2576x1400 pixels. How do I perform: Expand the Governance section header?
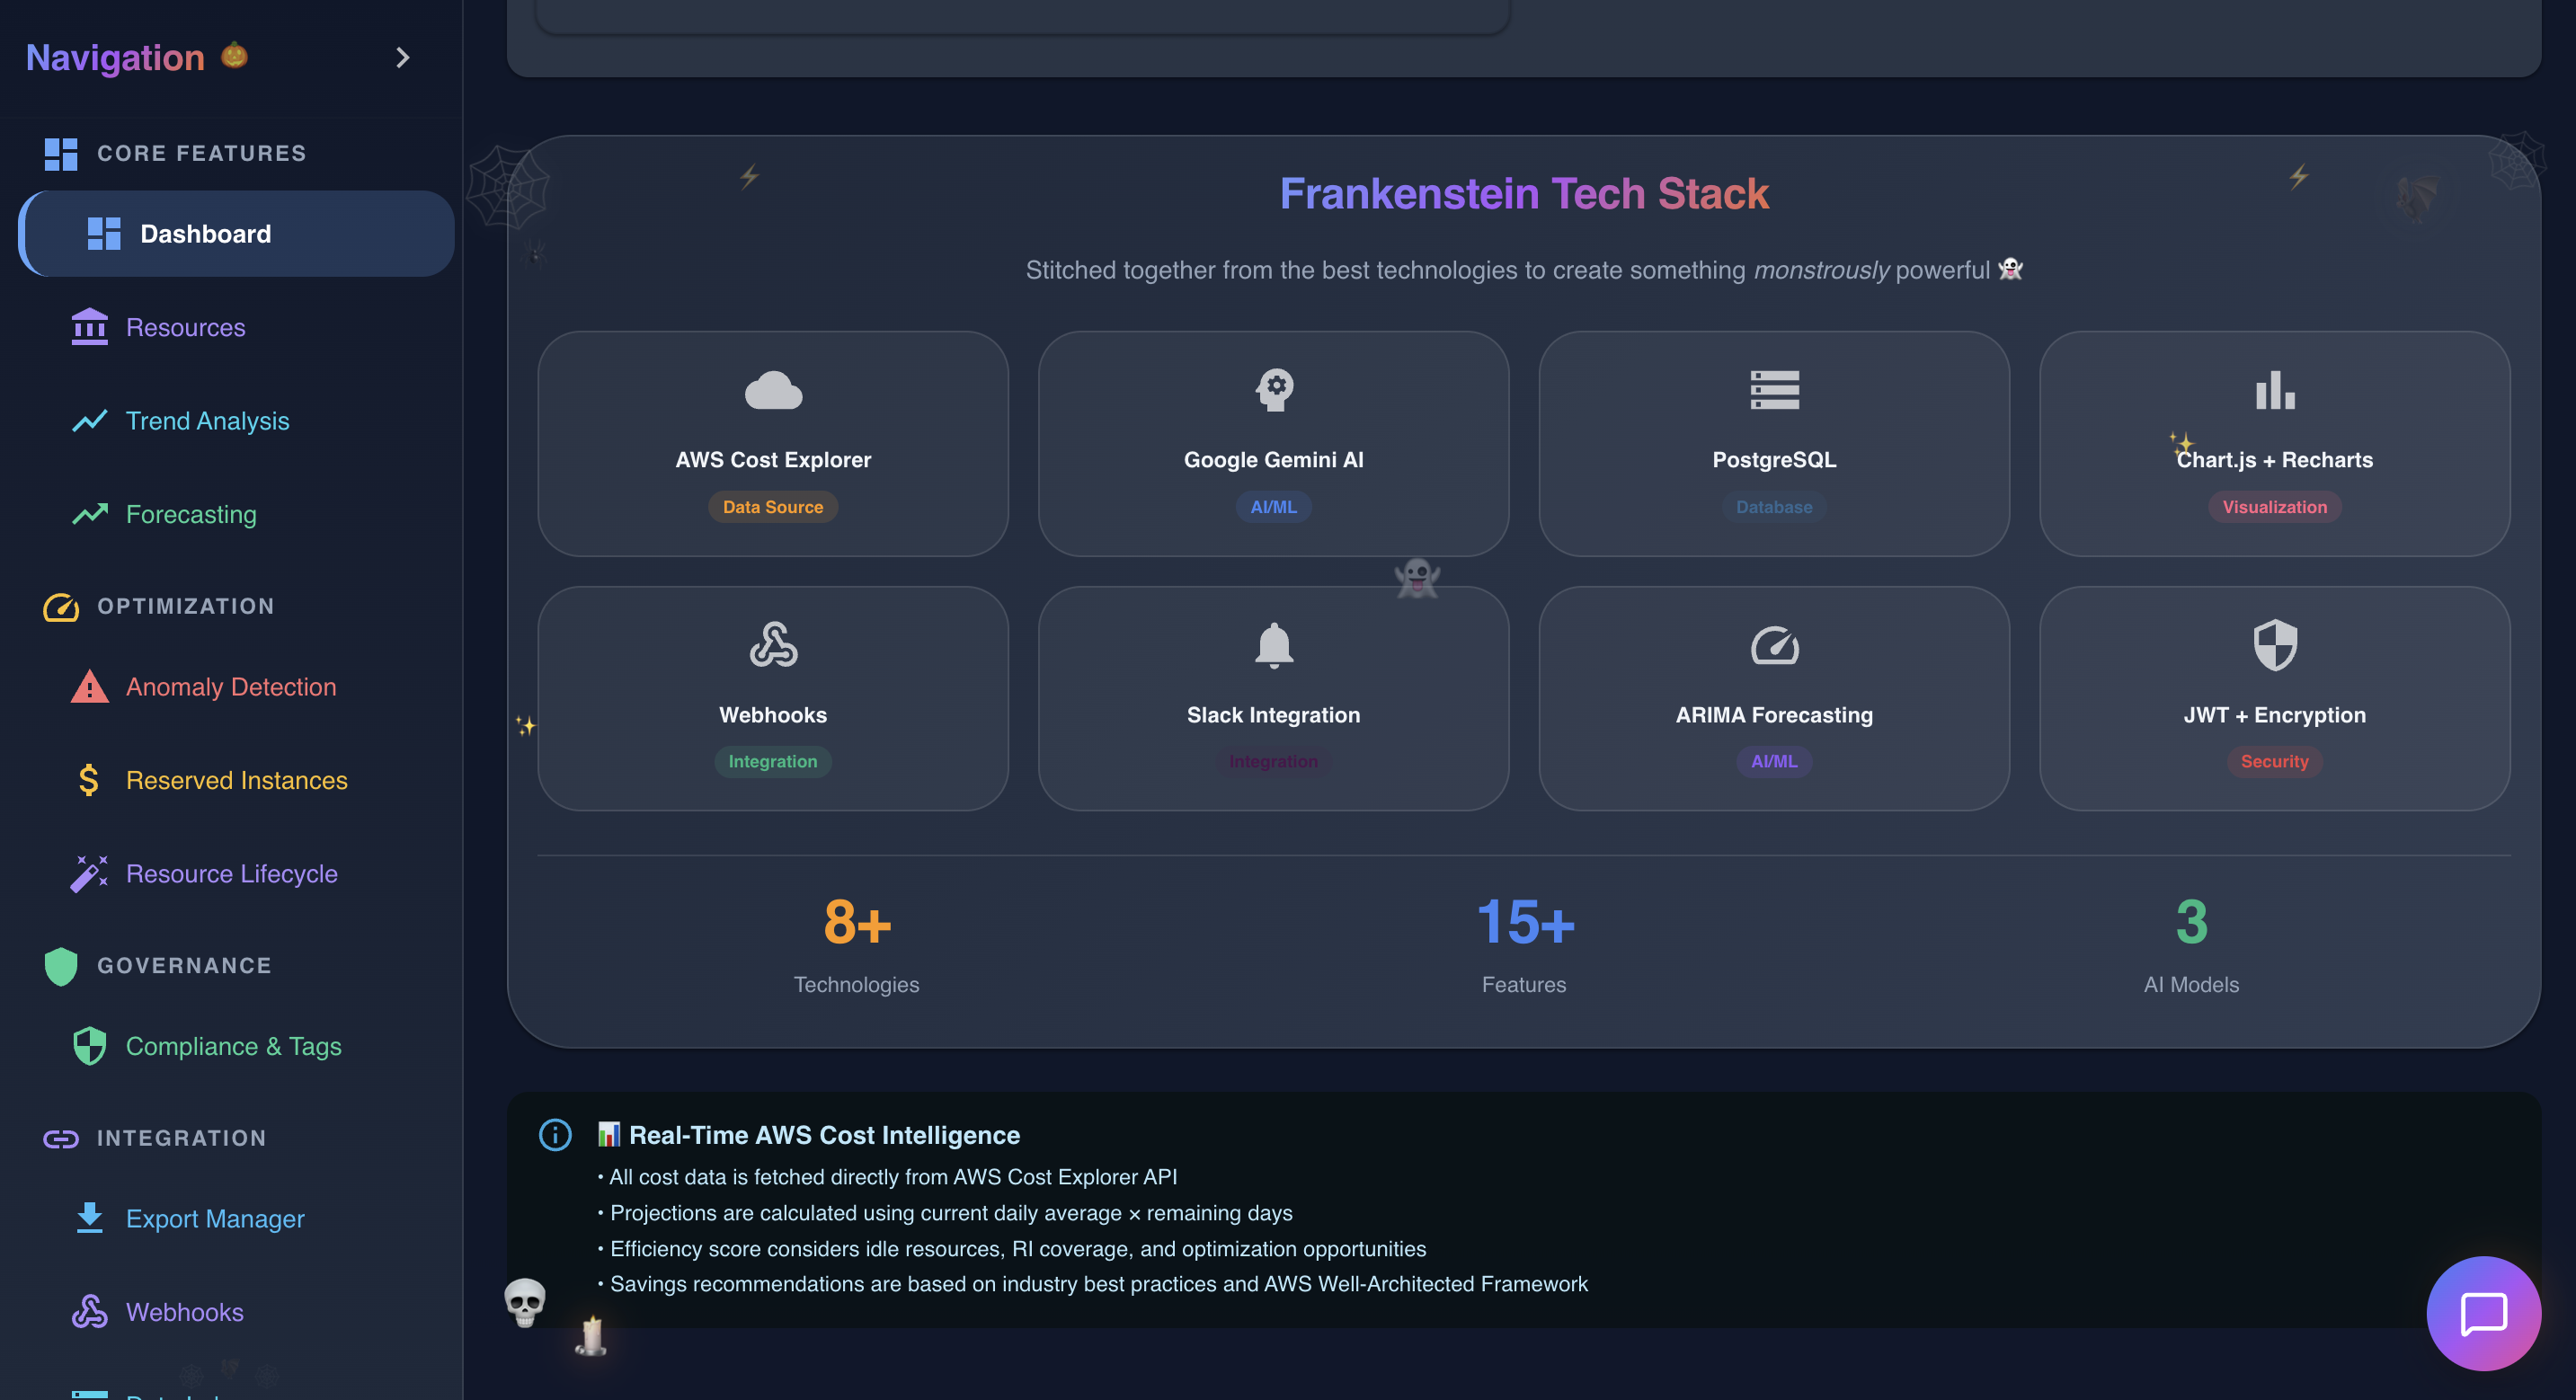[184, 965]
